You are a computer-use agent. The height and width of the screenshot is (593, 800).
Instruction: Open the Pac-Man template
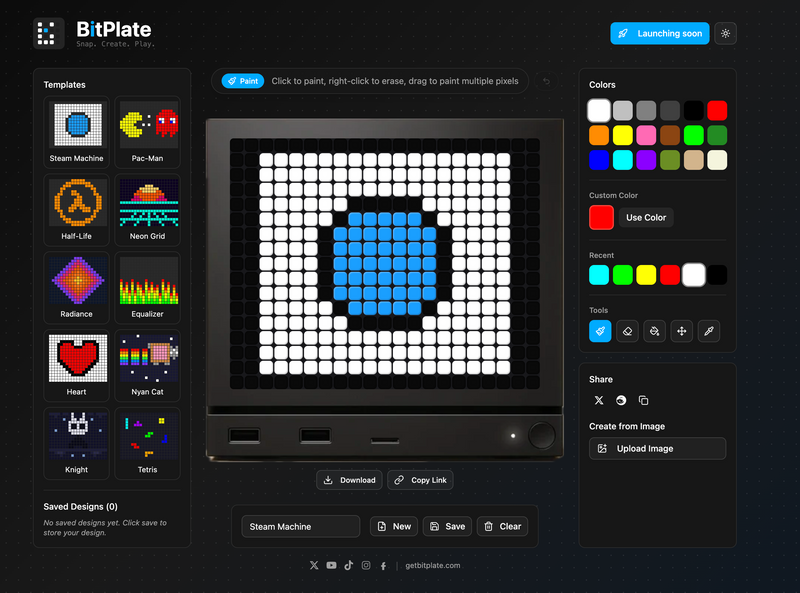[x=147, y=133]
